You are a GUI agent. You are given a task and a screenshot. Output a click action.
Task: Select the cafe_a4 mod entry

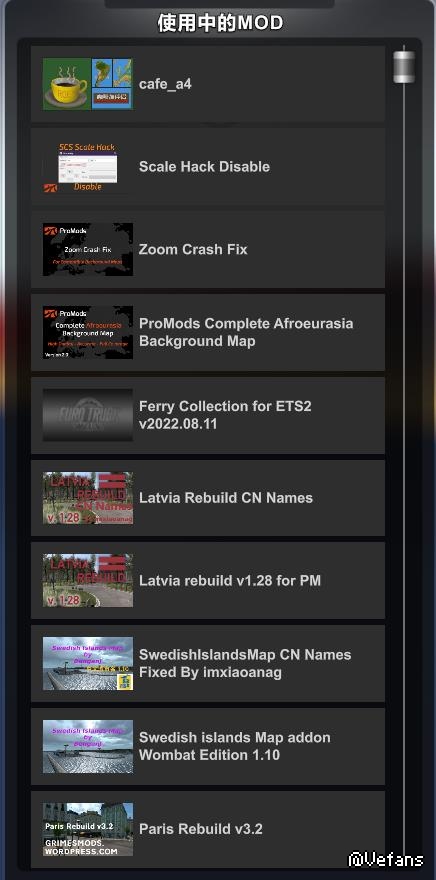(x=208, y=84)
